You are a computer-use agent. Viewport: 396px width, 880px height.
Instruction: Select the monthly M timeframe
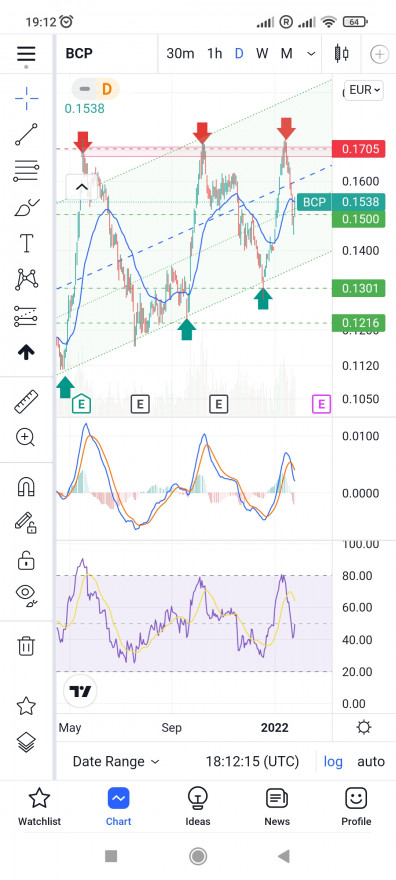(287, 54)
